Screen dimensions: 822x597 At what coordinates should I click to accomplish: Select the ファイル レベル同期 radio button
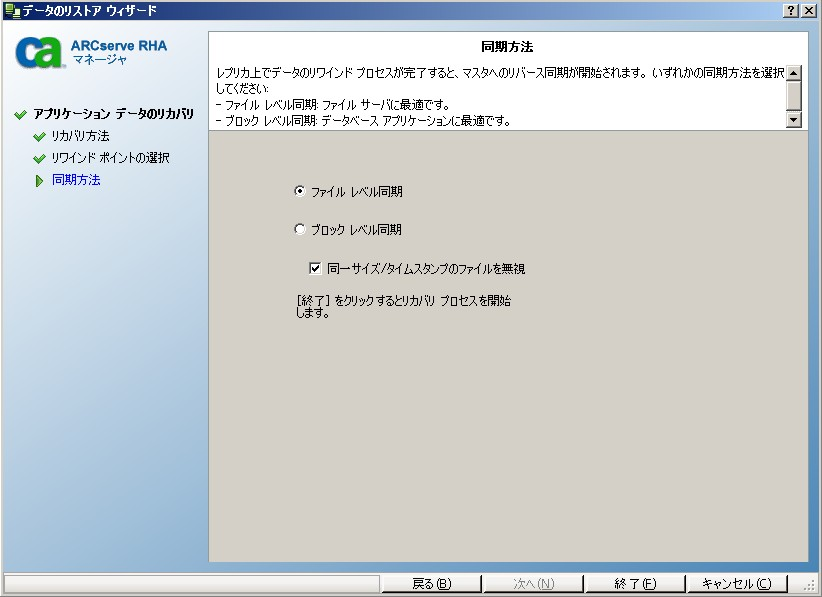tap(299, 191)
